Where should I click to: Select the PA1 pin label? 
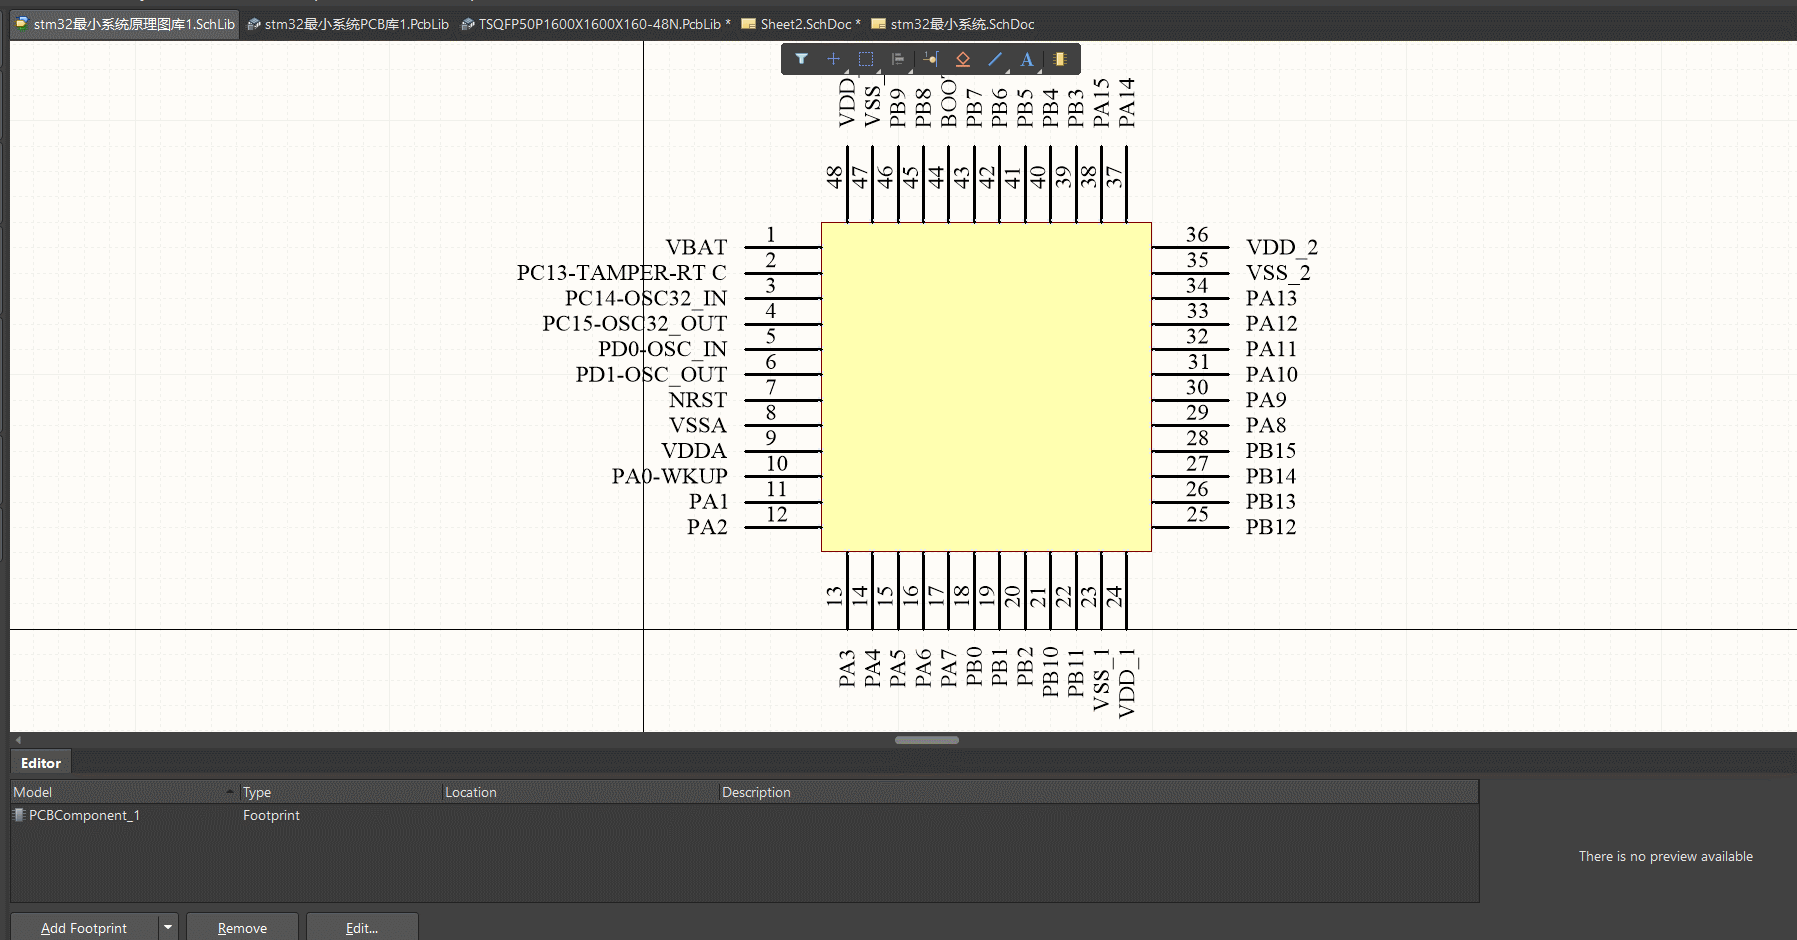[x=708, y=501]
